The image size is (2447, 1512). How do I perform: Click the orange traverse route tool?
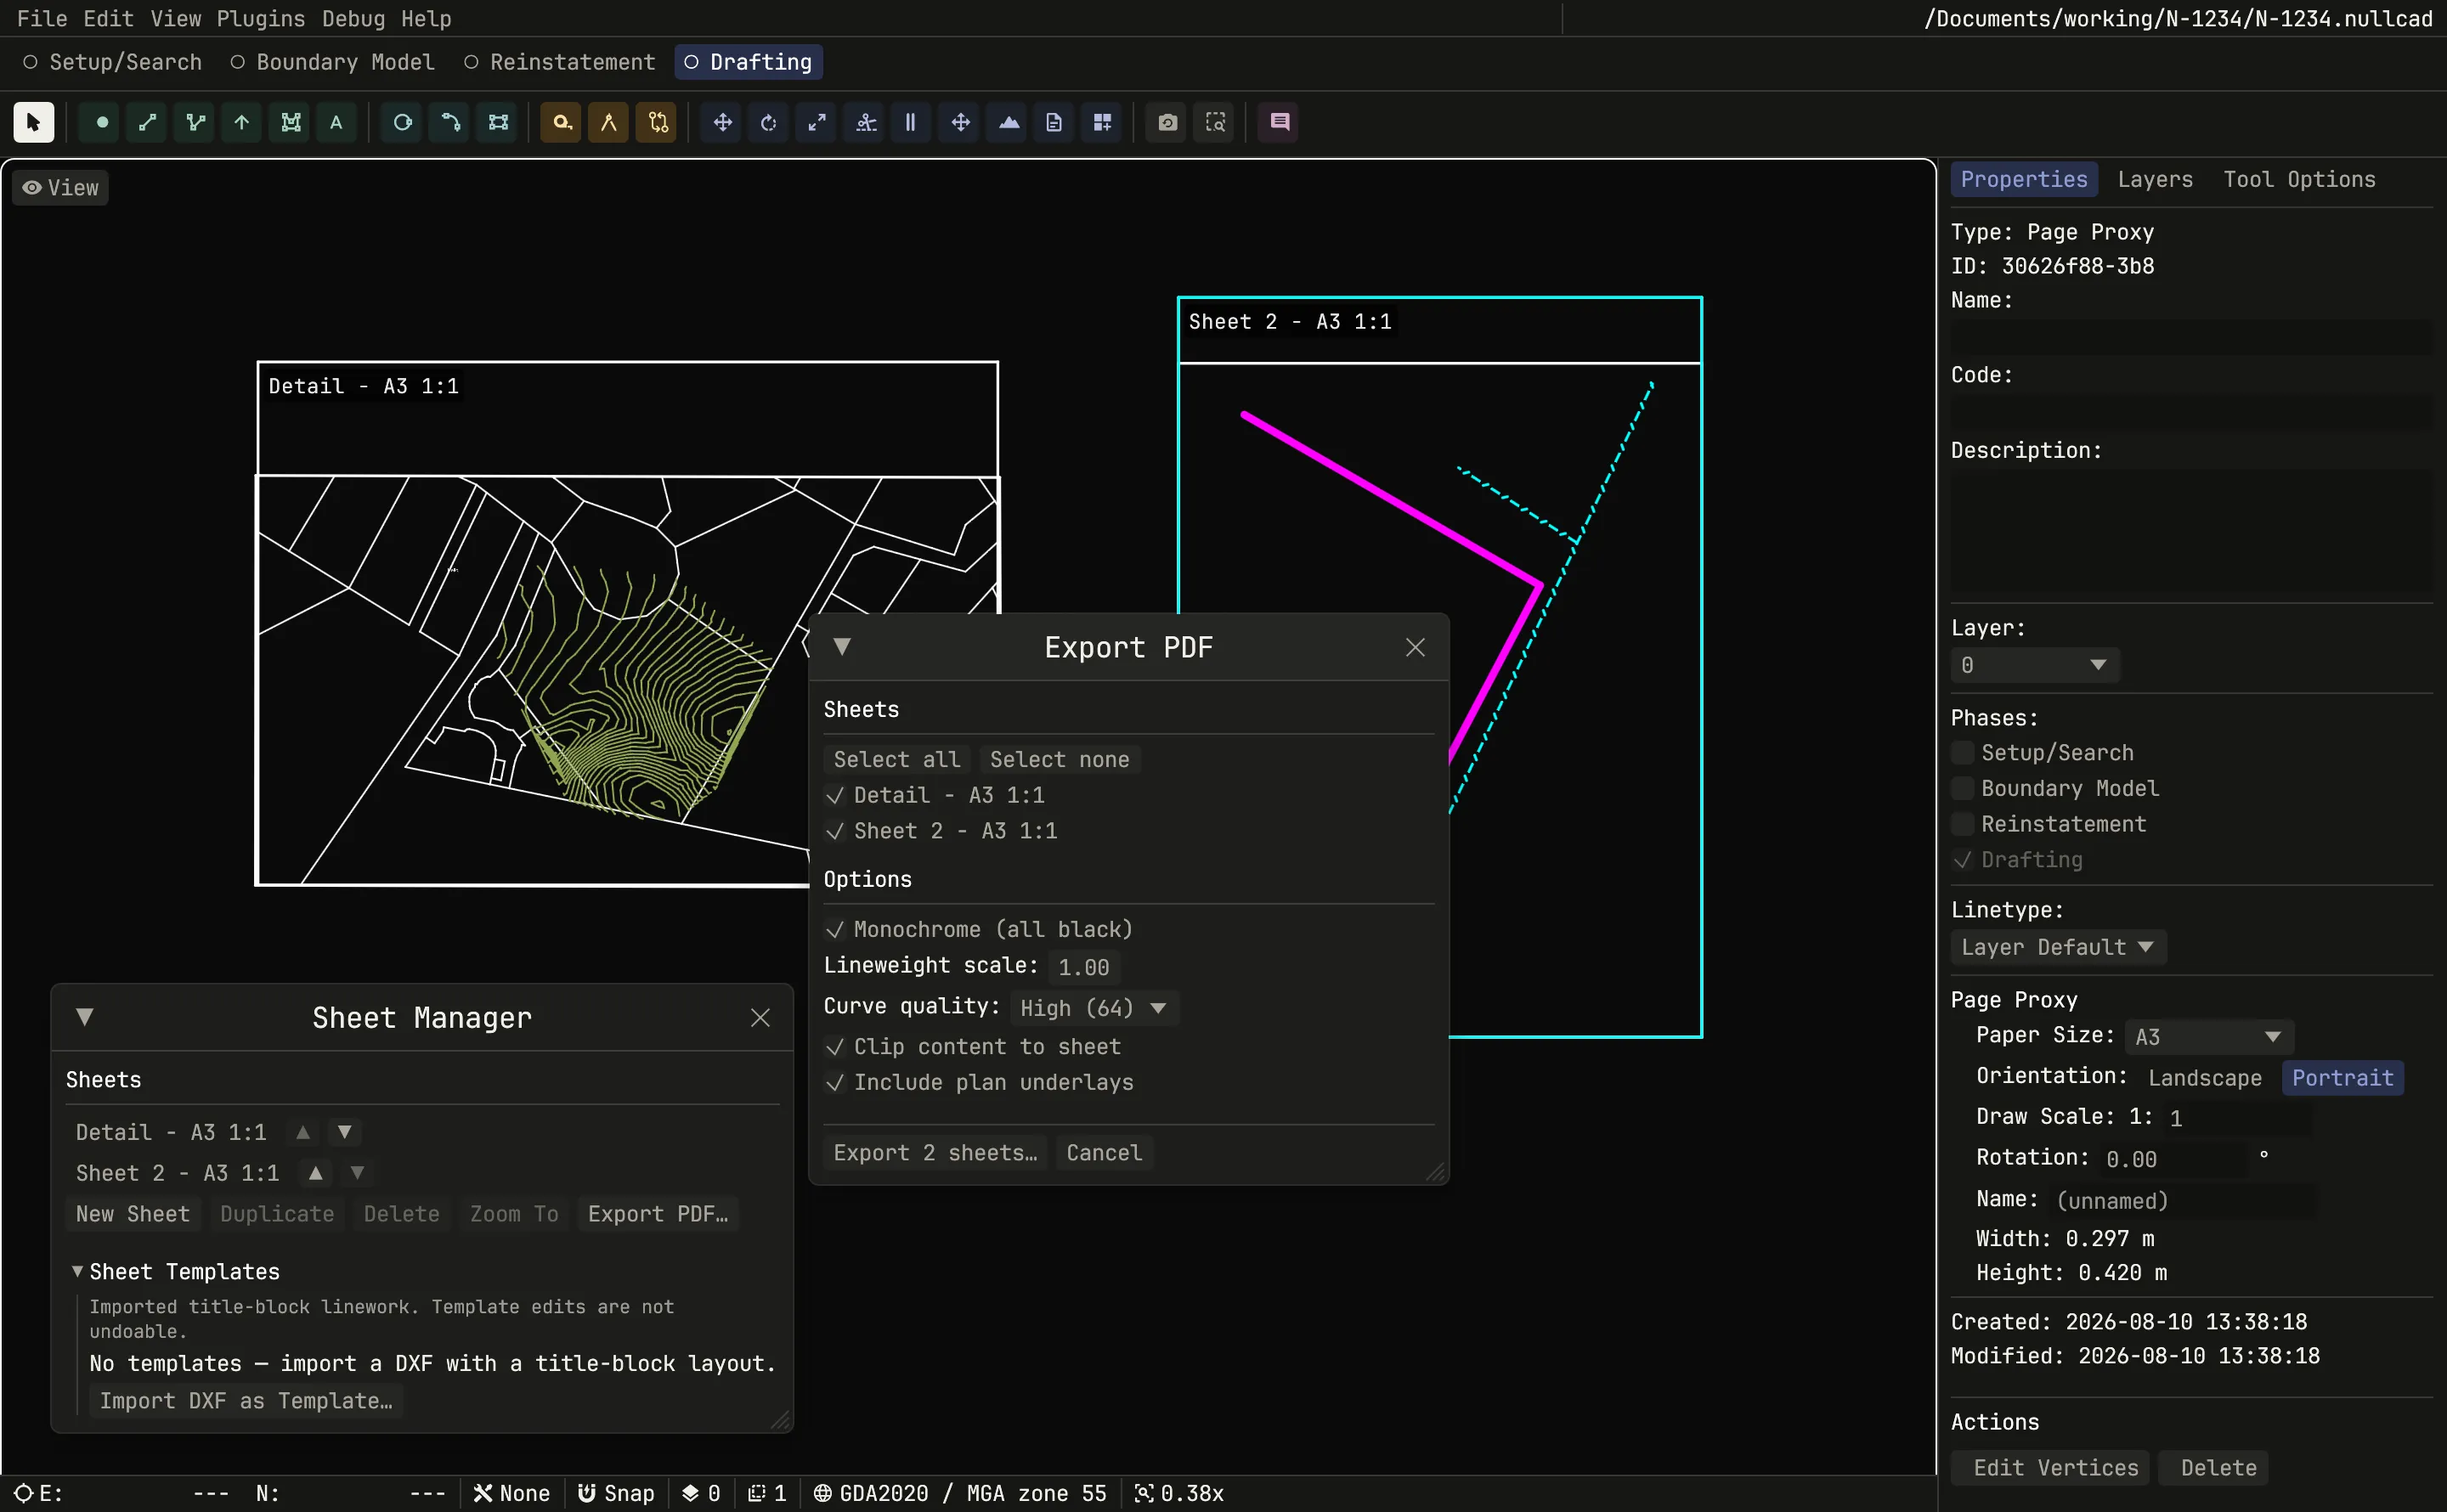click(x=657, y=122)
